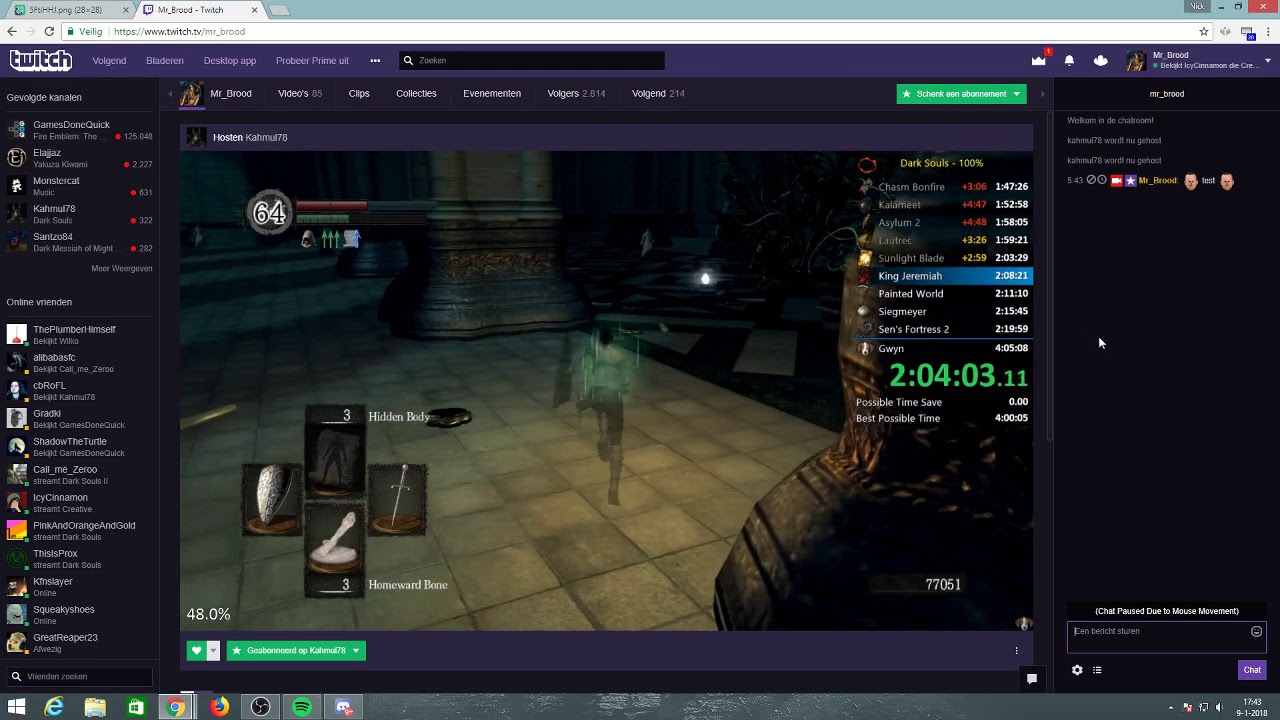Go to 'Volgend' in top navigation

coord(109,60)
